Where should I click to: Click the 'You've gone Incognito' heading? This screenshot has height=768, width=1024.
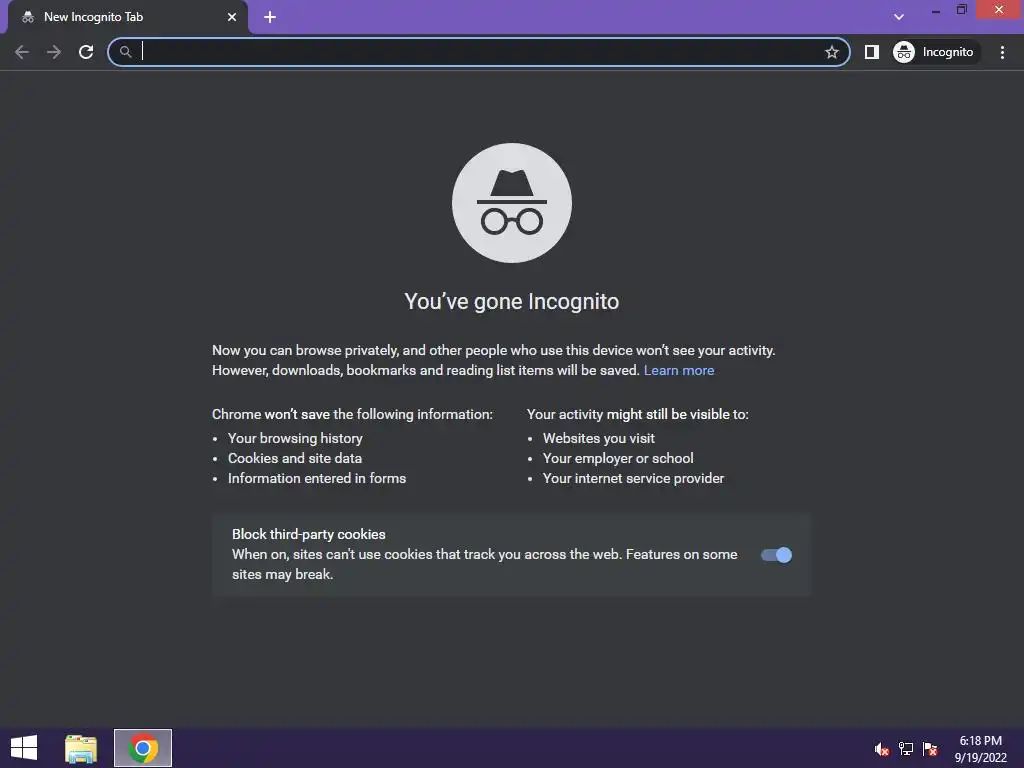pos(512,302)
